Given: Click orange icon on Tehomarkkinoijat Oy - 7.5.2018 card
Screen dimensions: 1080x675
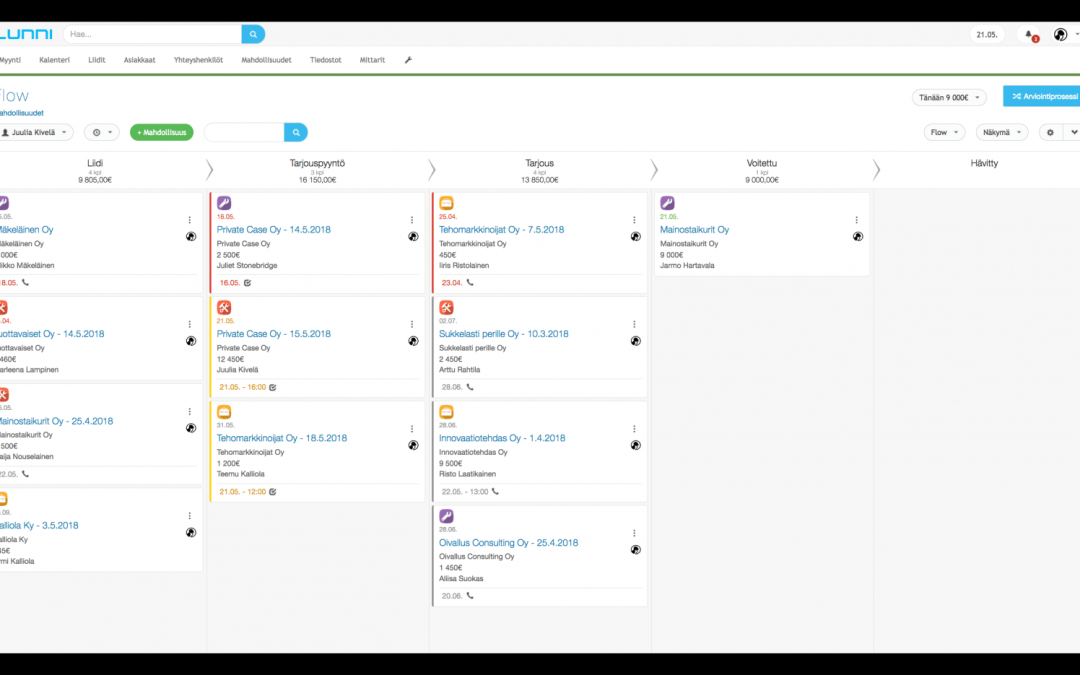Looking at the screenshot, I should pos(446,203).
